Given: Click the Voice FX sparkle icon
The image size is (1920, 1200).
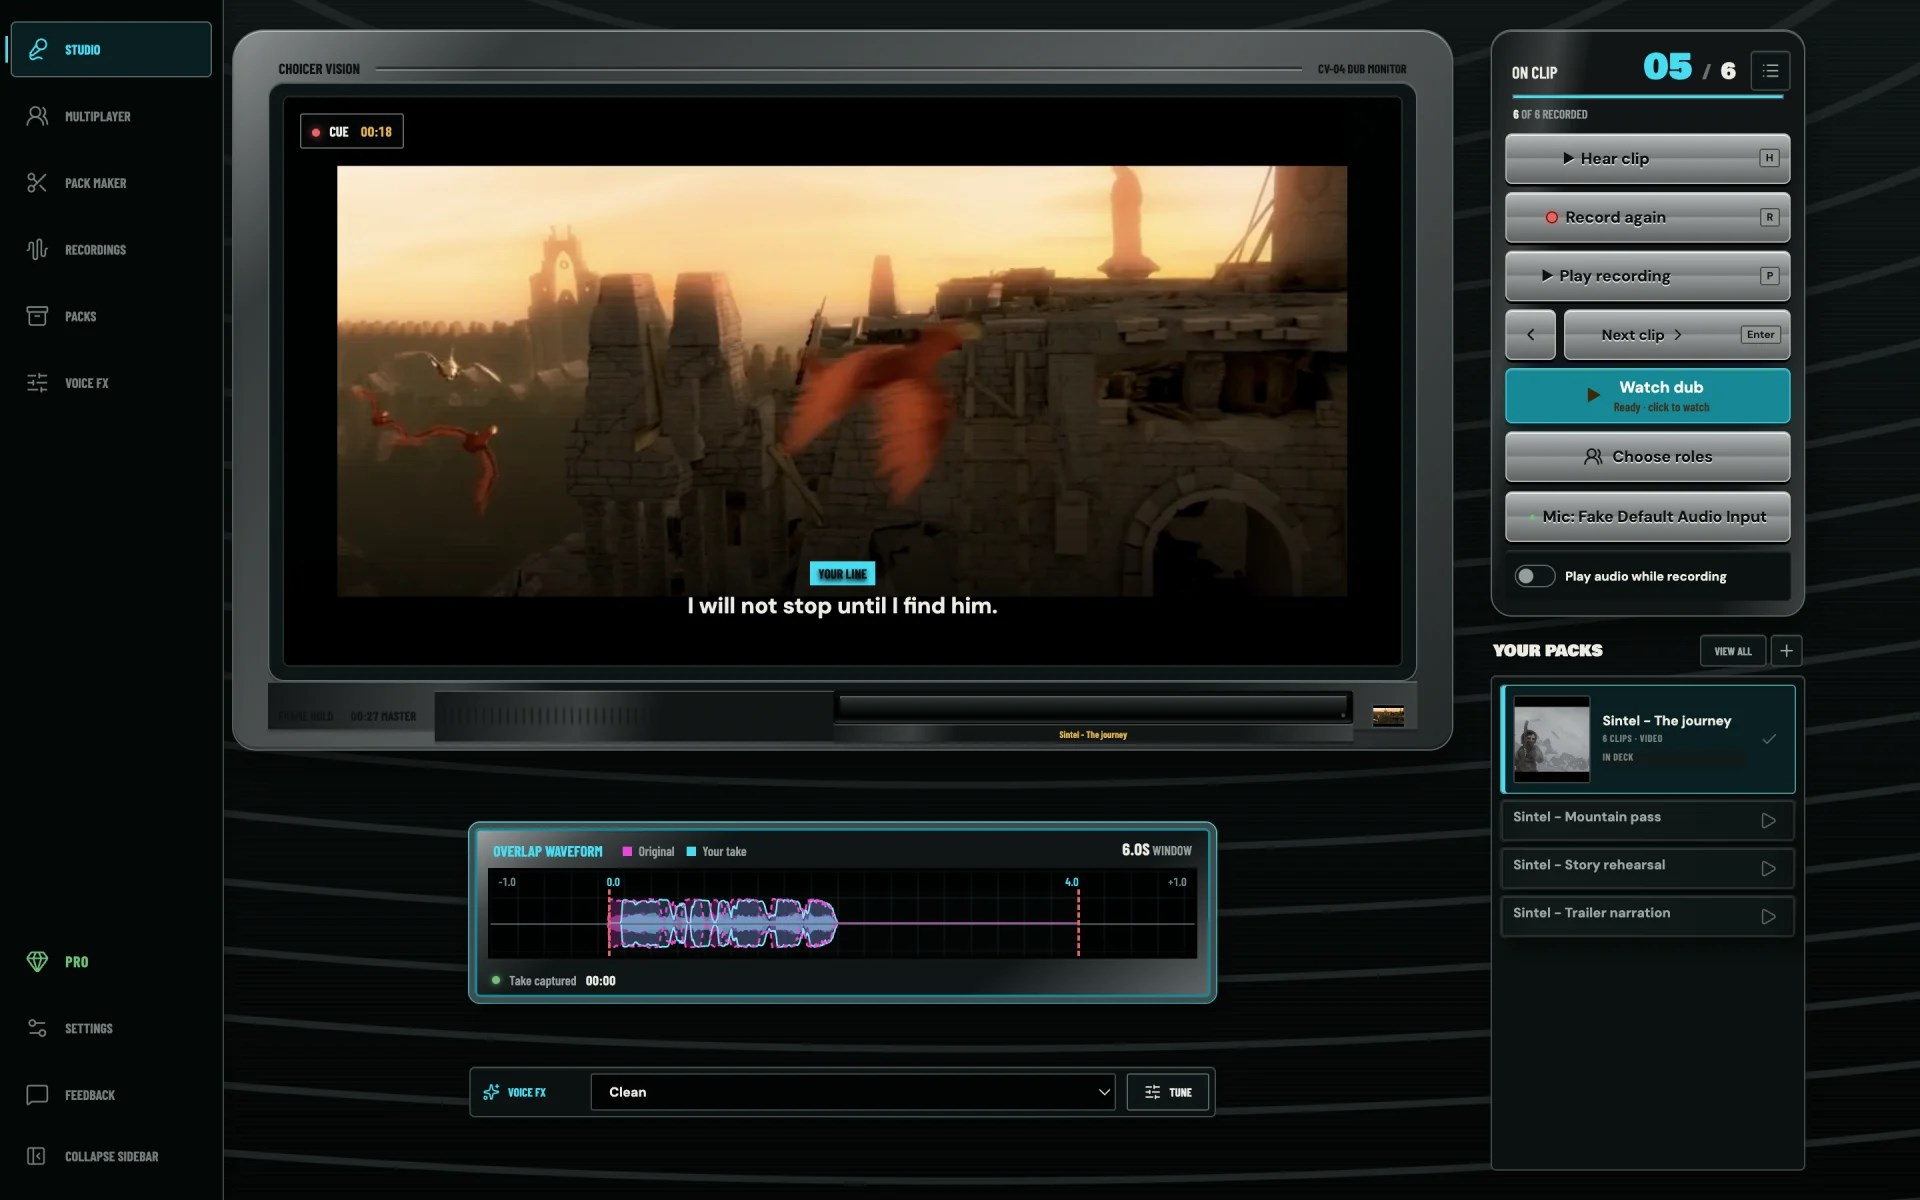Looking at the screenshot, I should (x=491, y=1092).
